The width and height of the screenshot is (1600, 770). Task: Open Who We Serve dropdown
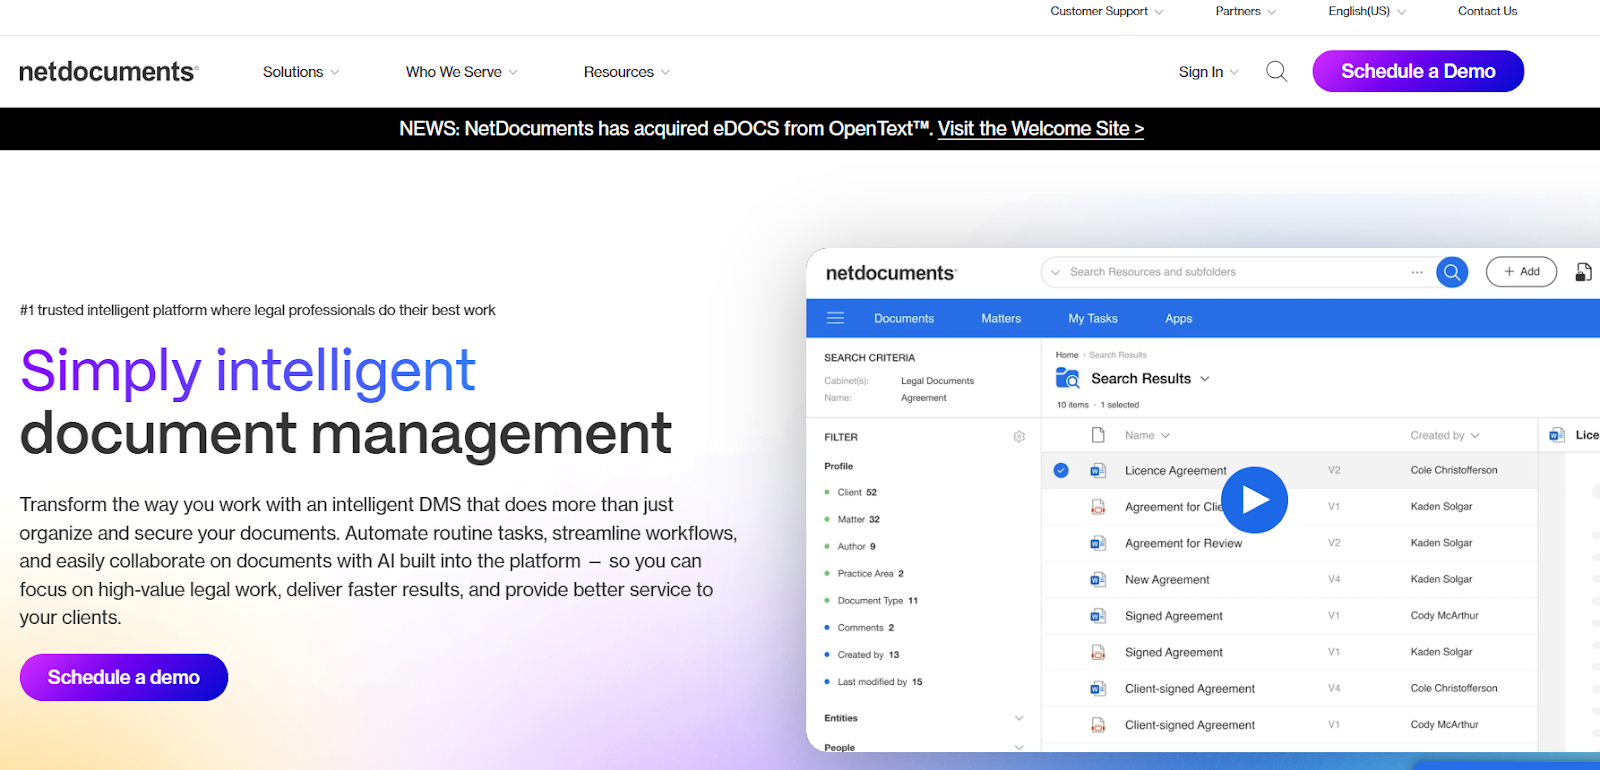click(462, 72)
